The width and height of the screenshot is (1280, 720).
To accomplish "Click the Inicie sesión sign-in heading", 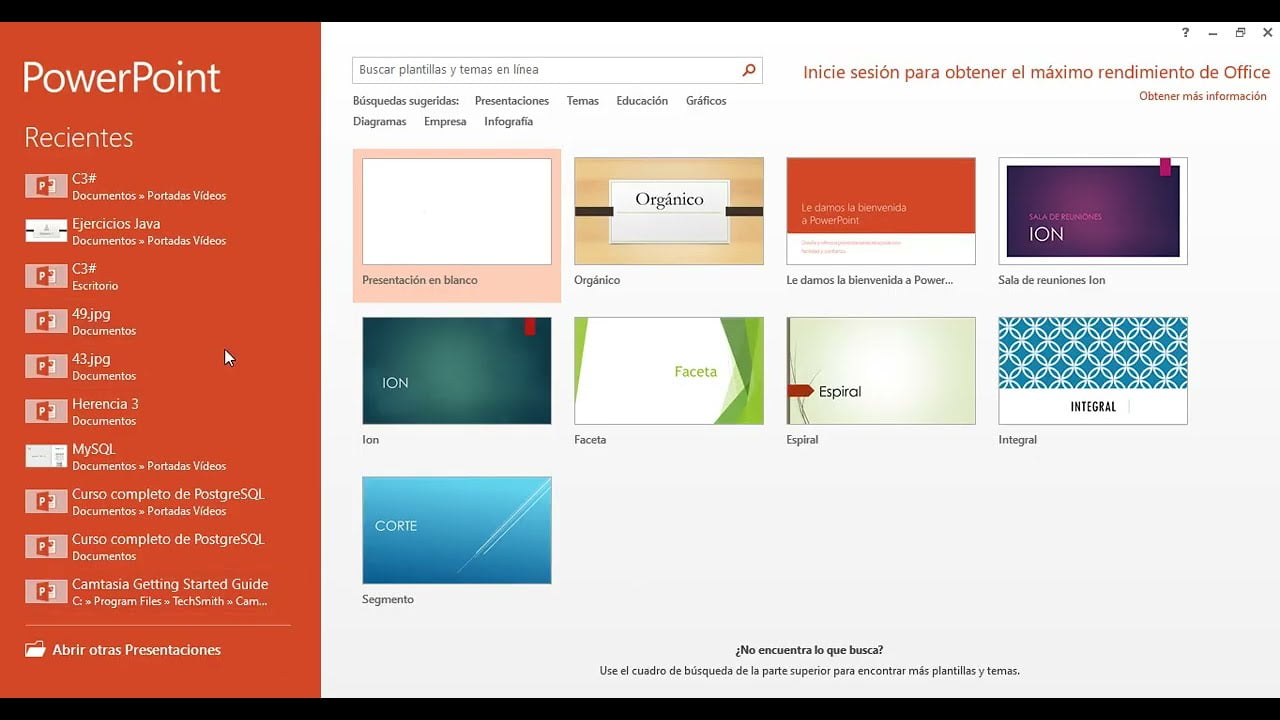I will (x=1037, y=73).
